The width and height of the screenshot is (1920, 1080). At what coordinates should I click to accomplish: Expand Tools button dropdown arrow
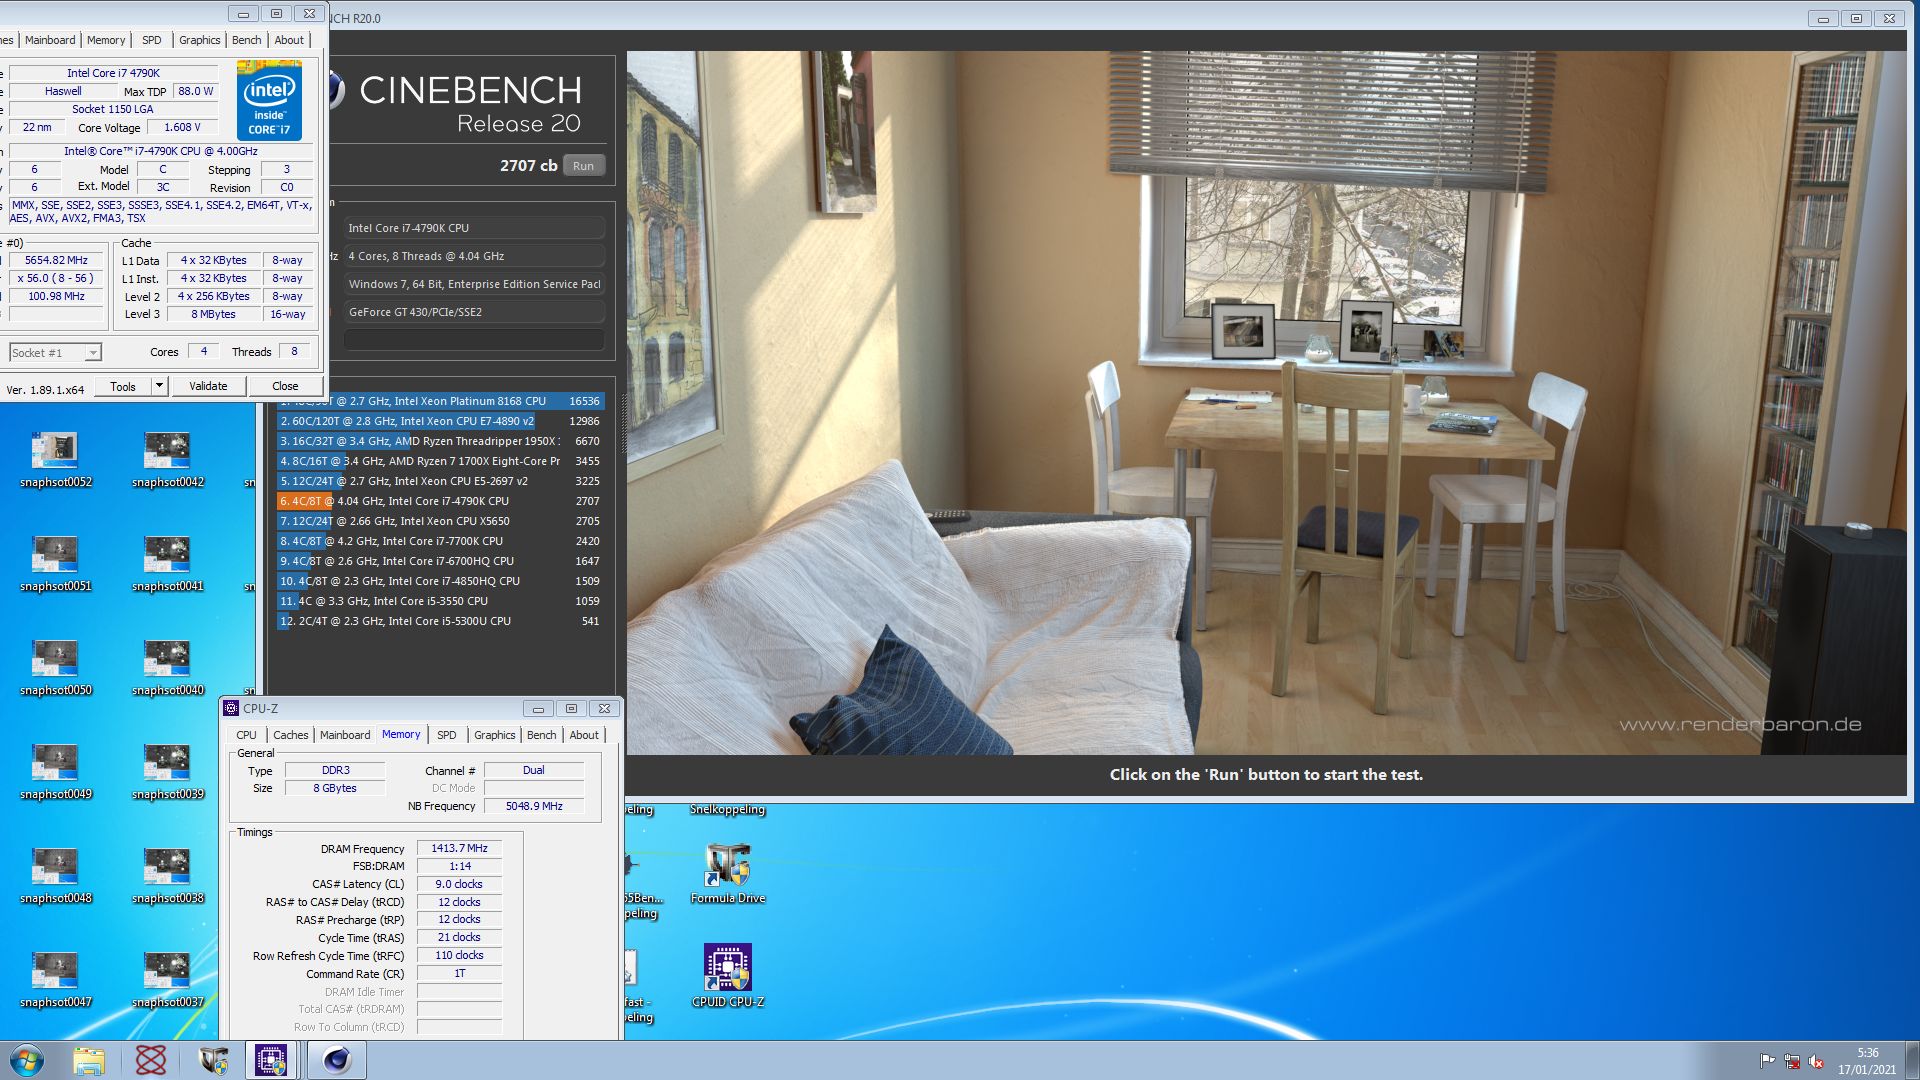pyautogui.click(x=158, y=386)
